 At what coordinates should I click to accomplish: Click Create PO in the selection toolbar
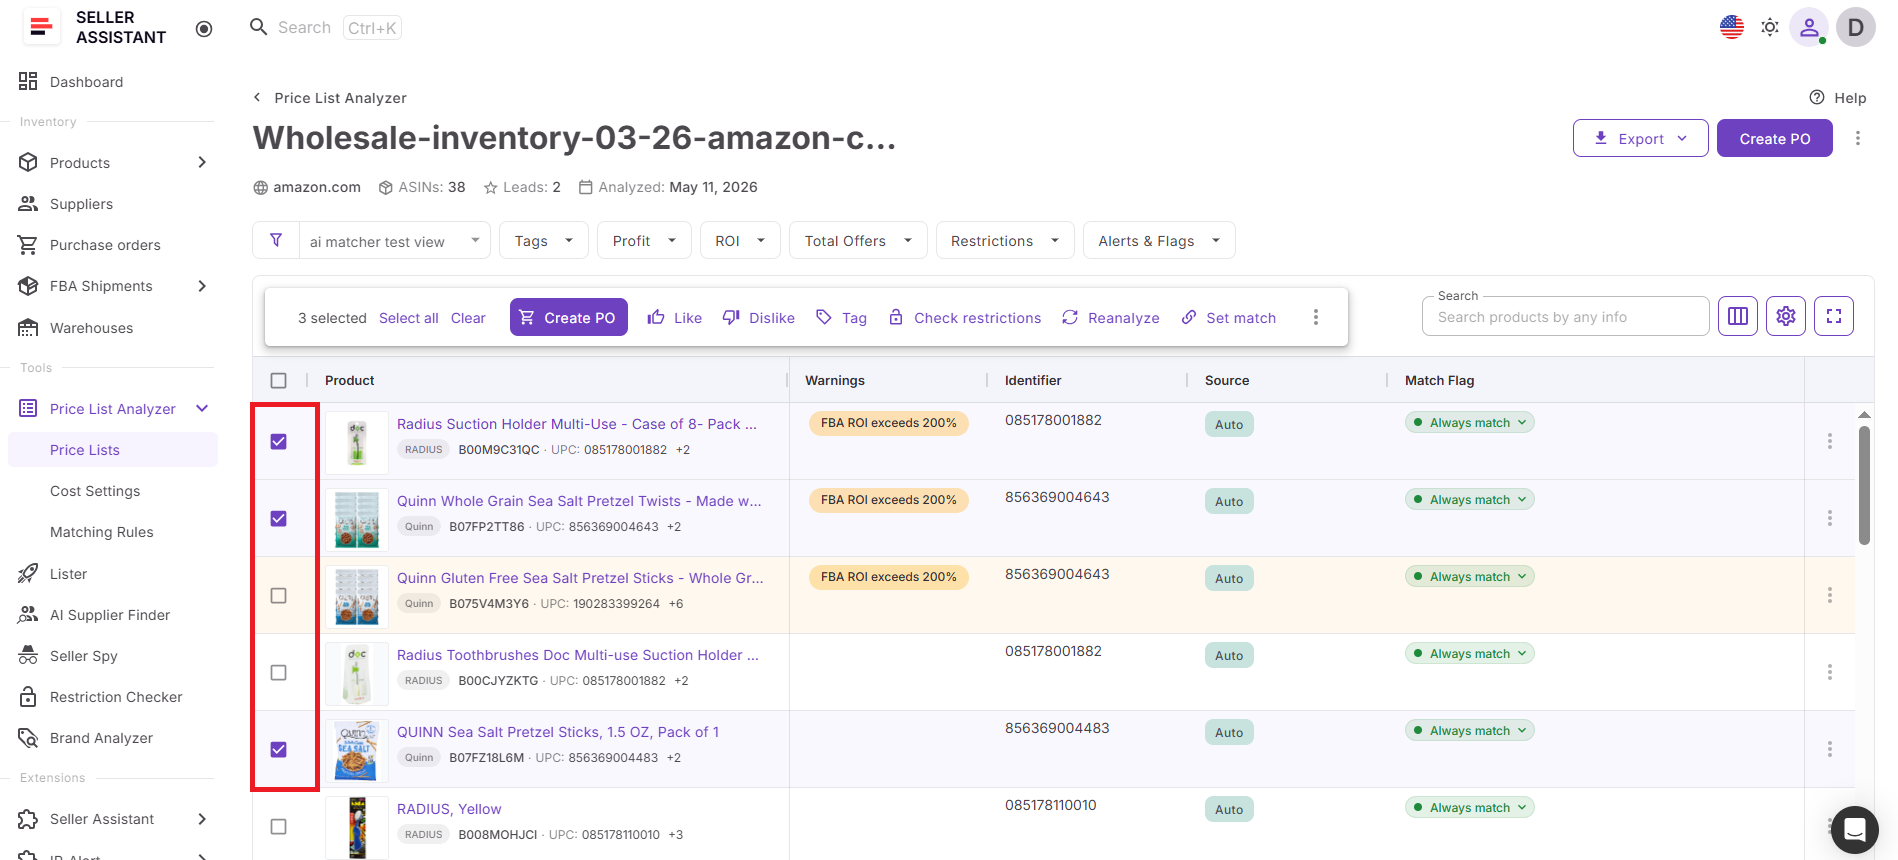click(569, 317)
